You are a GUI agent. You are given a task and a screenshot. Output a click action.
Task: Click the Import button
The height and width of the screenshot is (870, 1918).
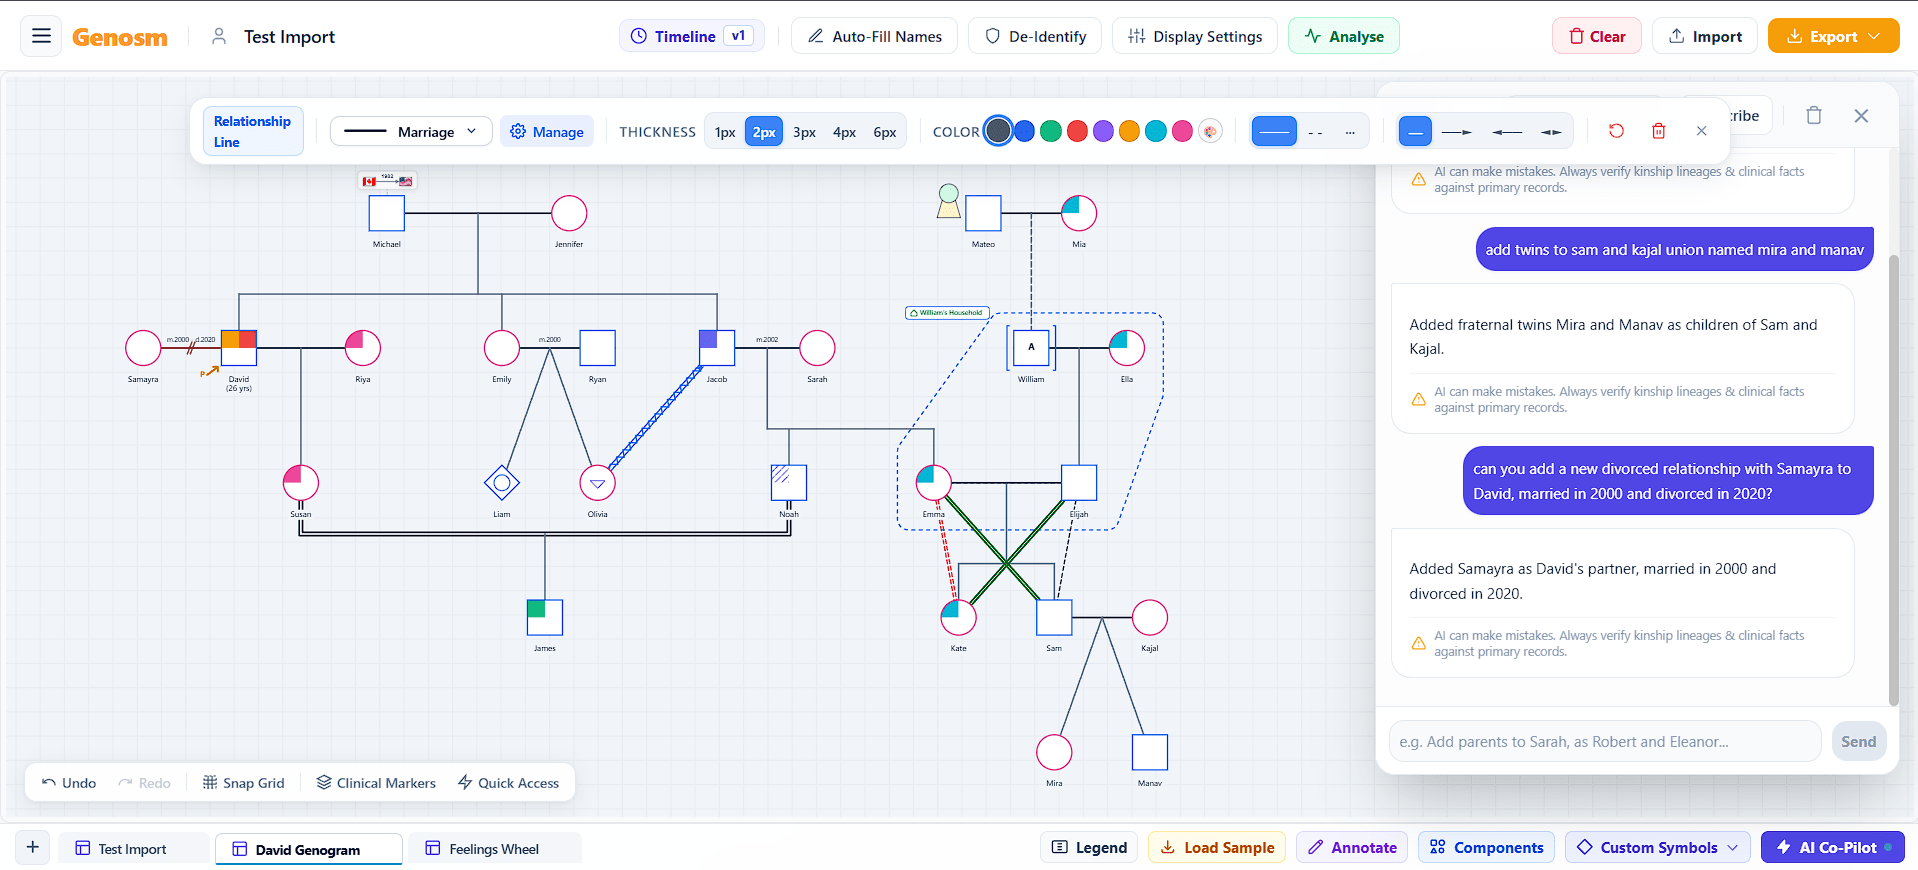(x=1704, y=37)
